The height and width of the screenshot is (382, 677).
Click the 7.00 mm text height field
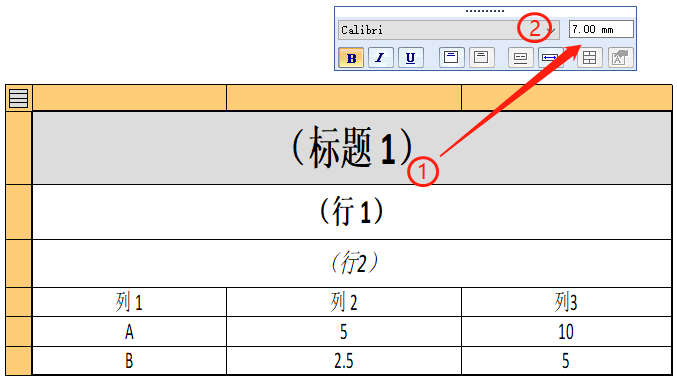pos(601,29)
